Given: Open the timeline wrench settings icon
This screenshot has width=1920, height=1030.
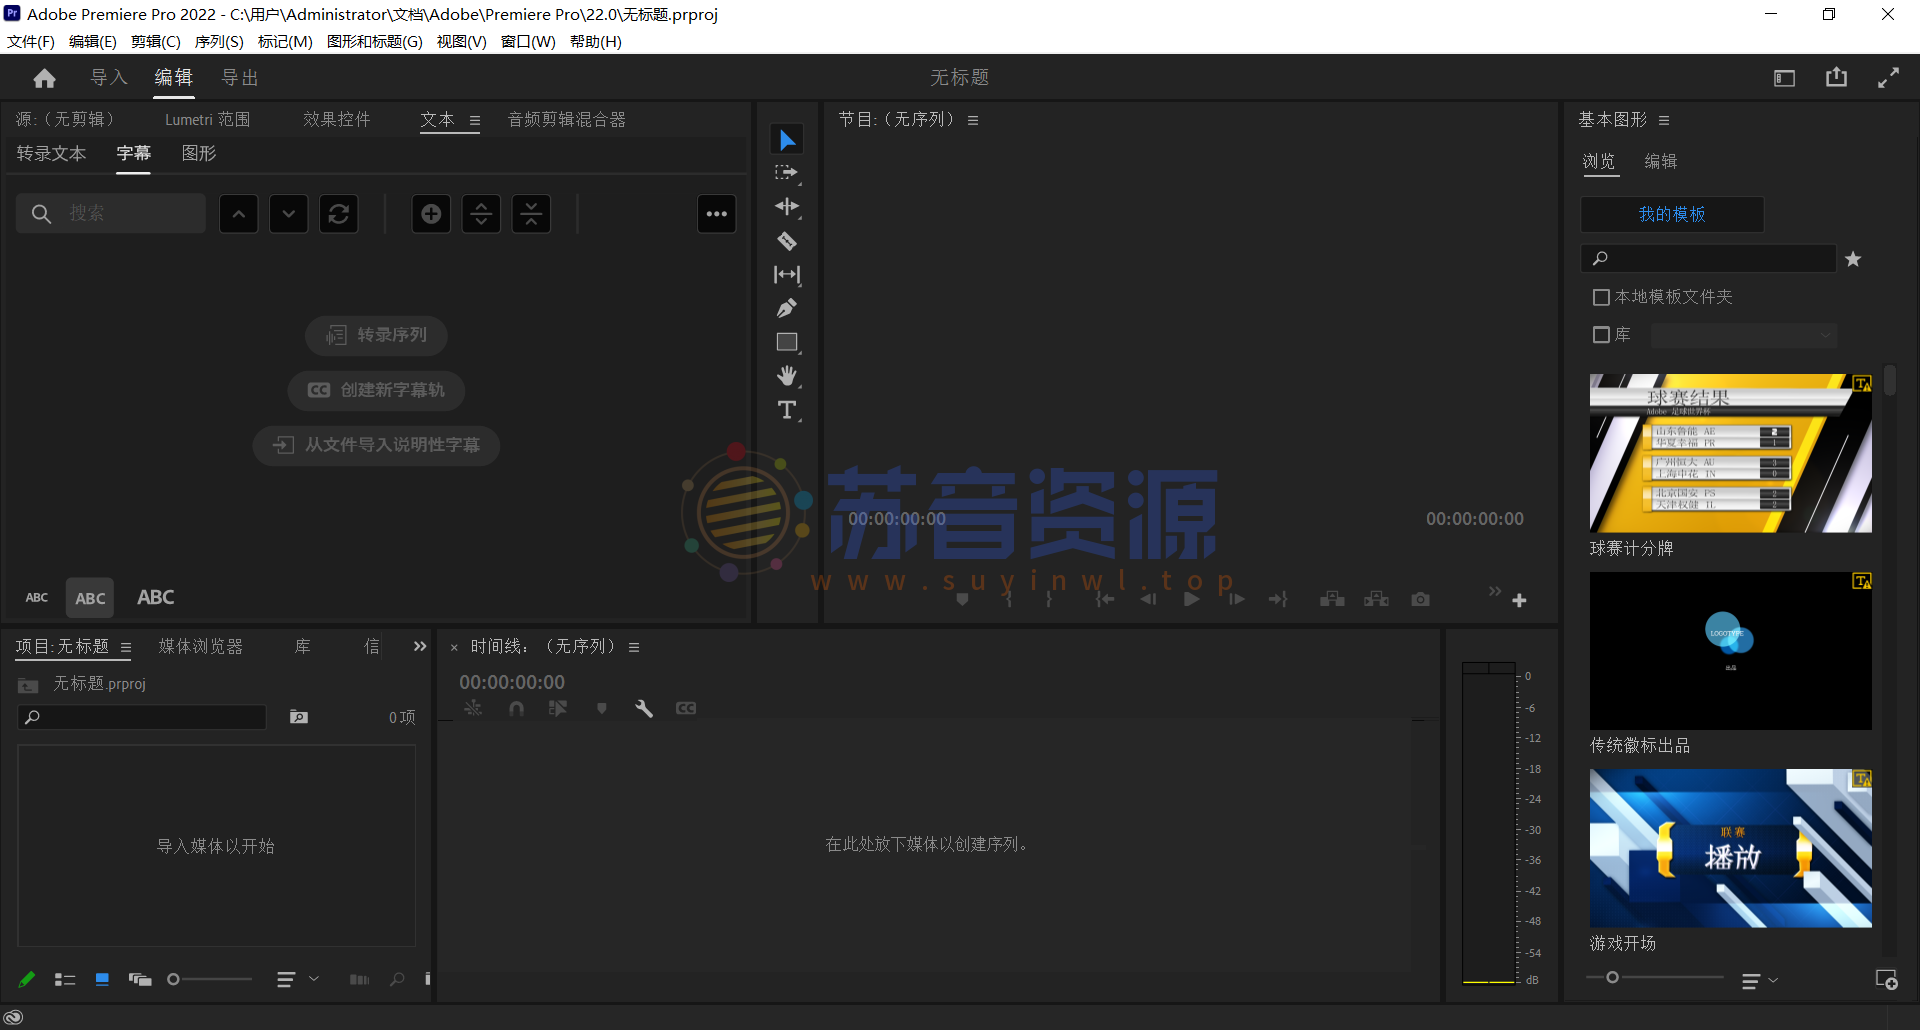Looking at the screenshot, I should (x=644, y=708).
